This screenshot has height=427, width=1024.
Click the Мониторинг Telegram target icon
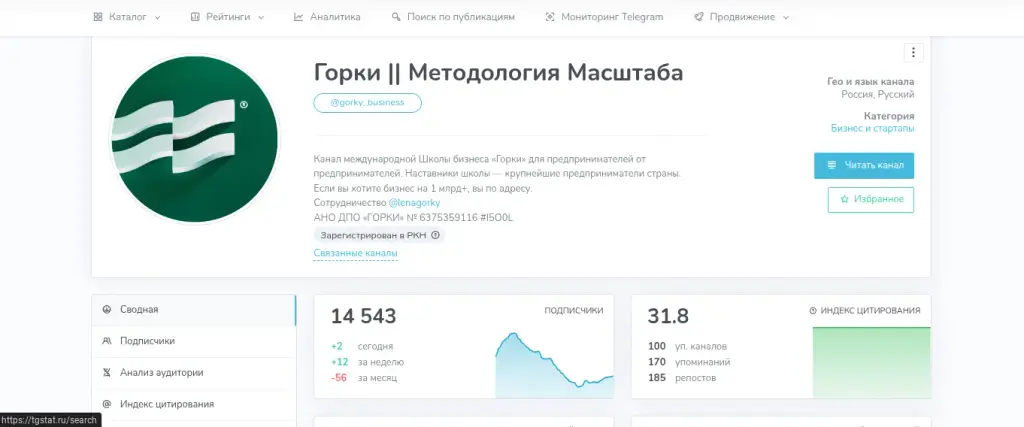[x=550, y=17]
